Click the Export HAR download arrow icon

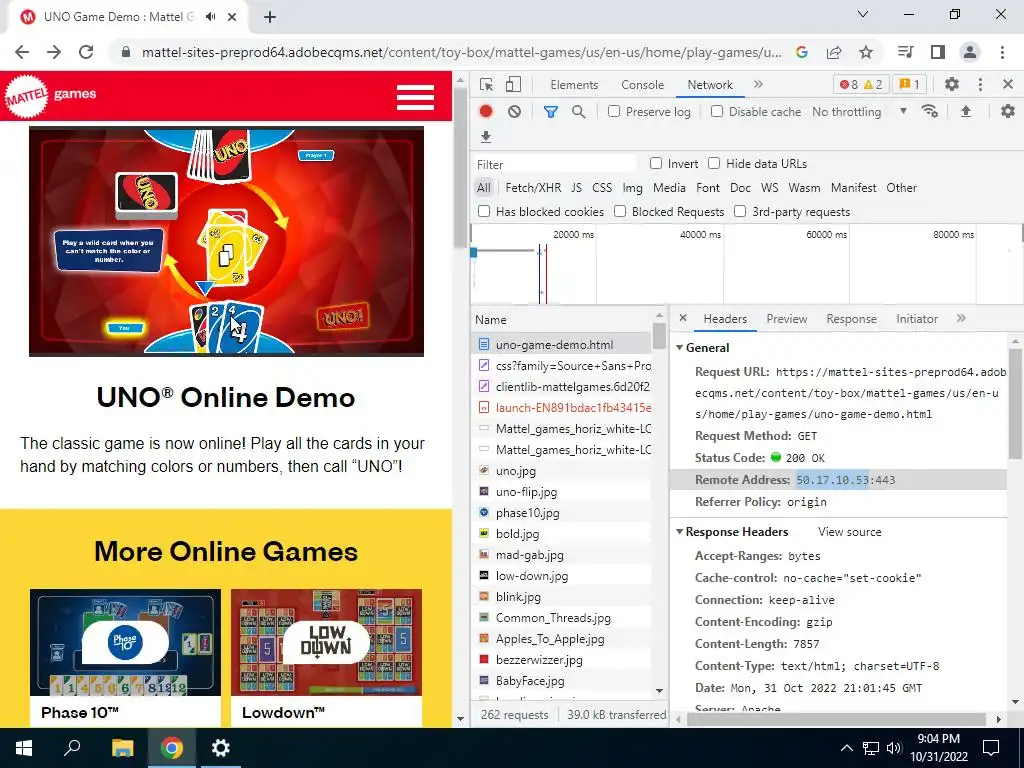coord(485,136)
